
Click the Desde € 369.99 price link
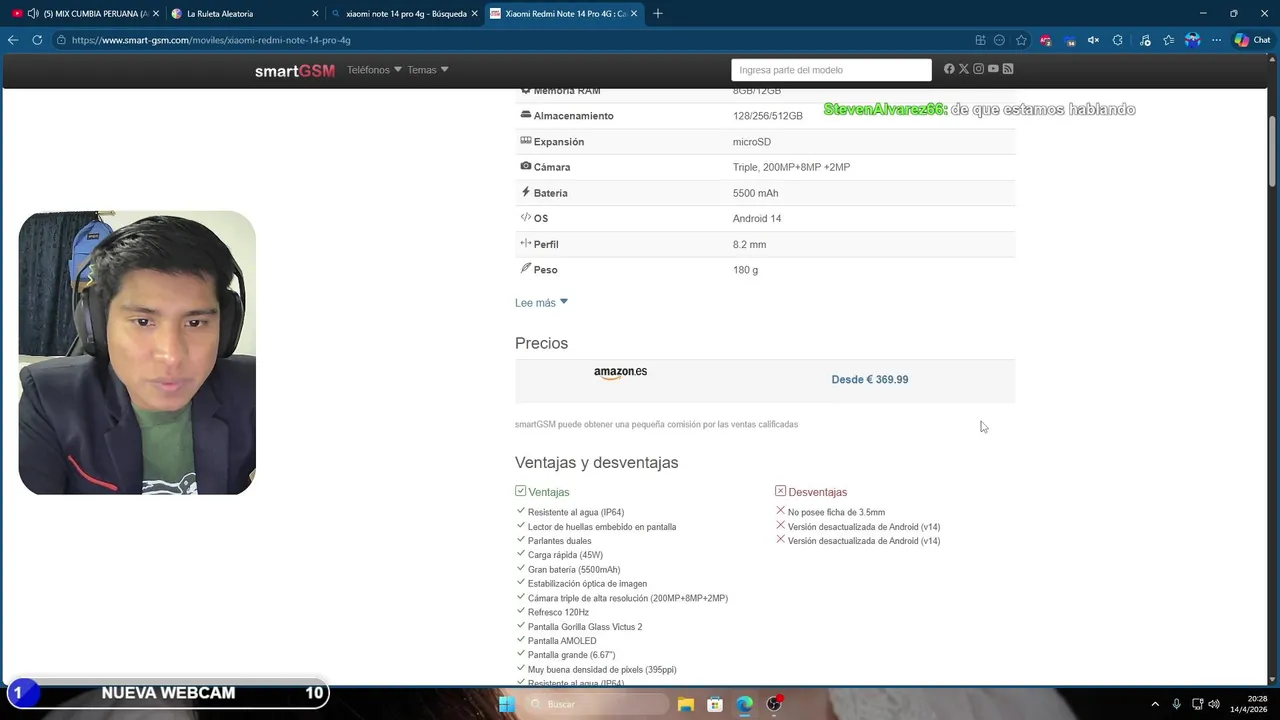(x=870, y=380)
